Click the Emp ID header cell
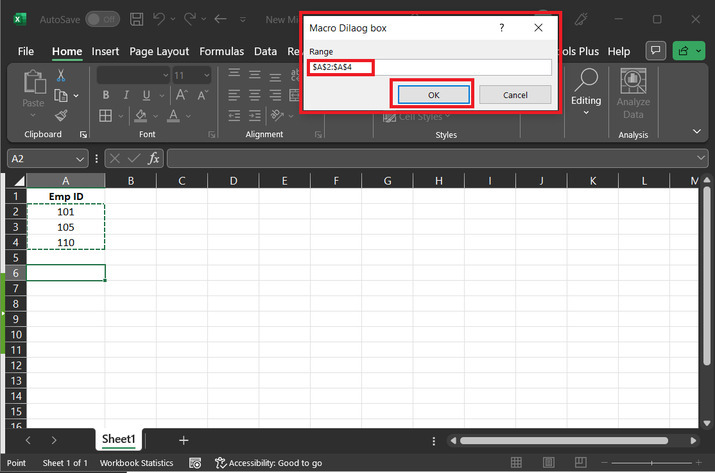This screenshot has width=715, height=473. coord(66,196)
